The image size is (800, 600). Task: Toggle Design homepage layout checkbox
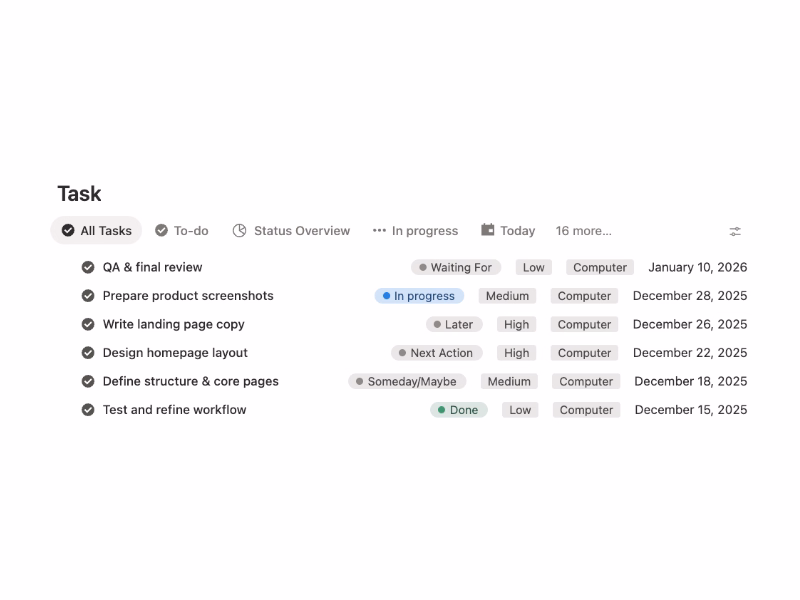pos(88,353)
